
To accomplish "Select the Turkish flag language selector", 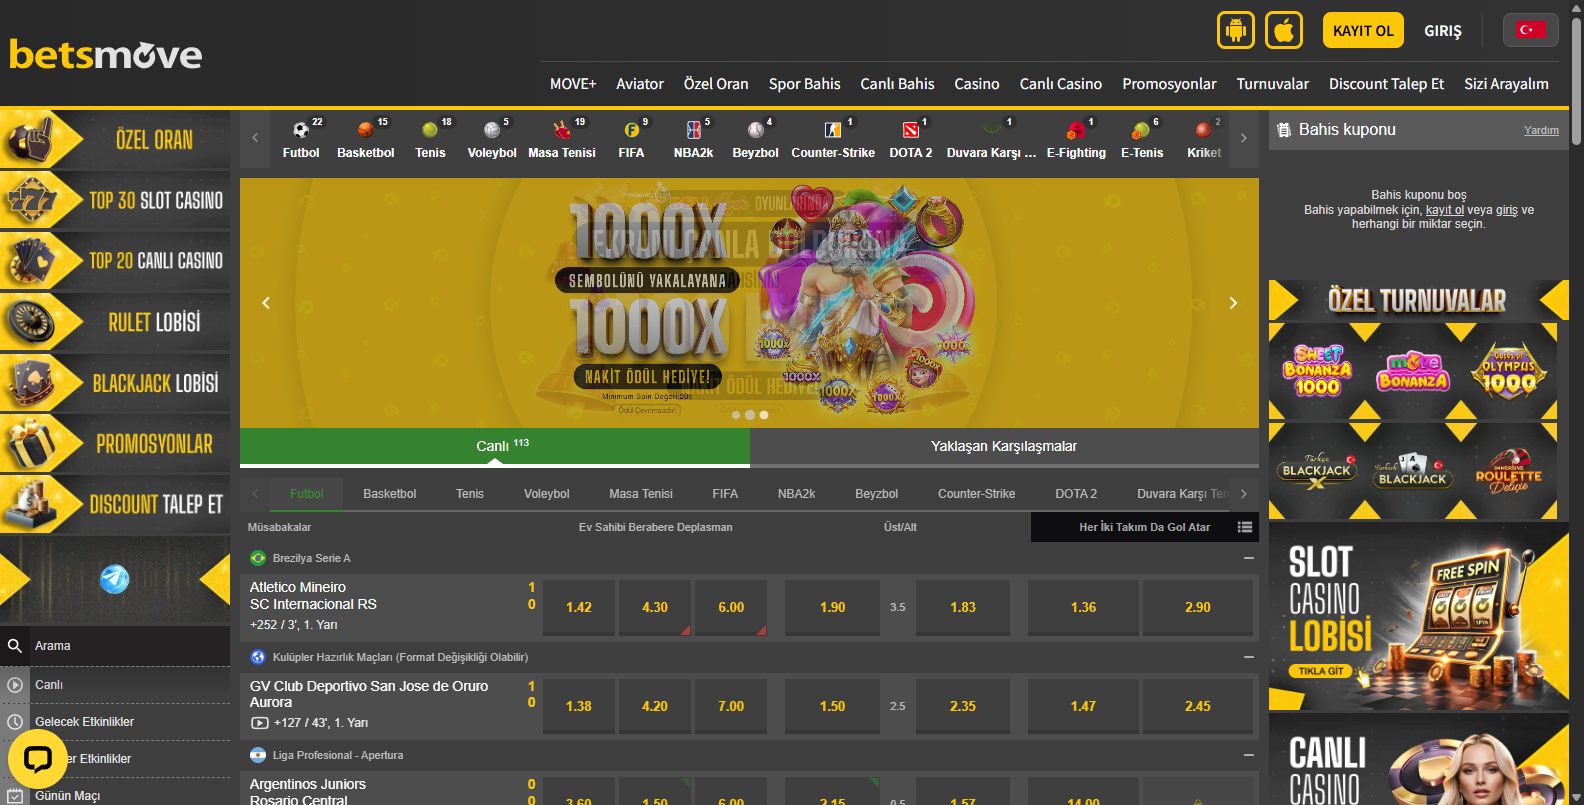I will pos(1530,30).
